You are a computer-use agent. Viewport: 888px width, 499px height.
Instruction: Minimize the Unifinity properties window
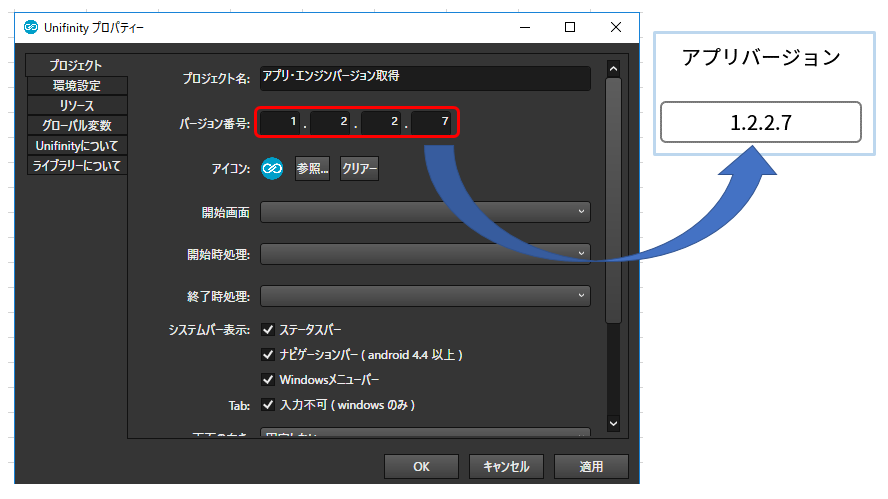pos(523,27)
